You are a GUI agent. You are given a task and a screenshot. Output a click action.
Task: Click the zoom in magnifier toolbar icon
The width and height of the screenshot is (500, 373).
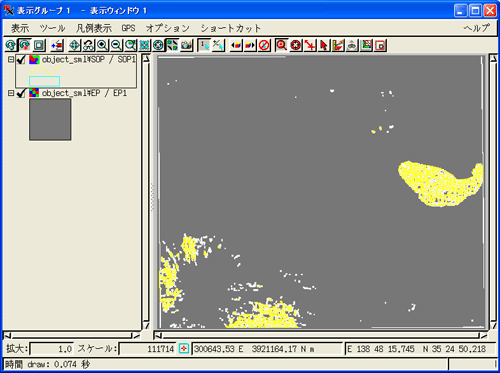tap(102, 45)
